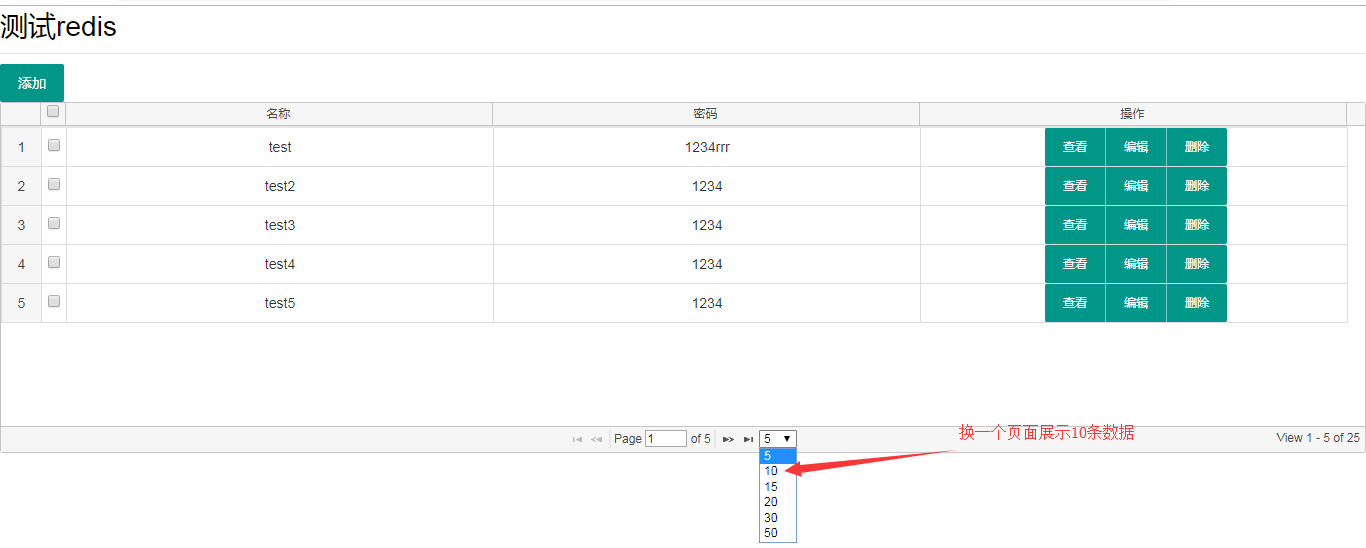Viewport: 1366px width, 548px height.
Task: Click 查看 for row test4
Action: 1075,264
